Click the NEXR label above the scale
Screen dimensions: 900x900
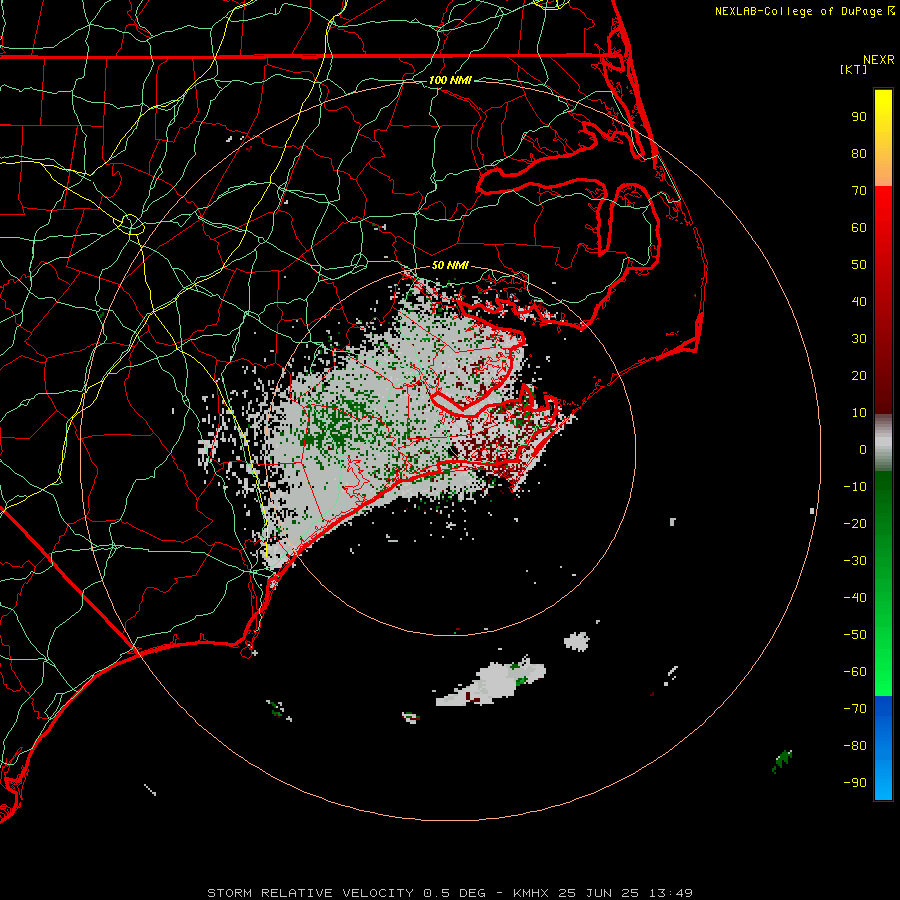coord(879,60)
